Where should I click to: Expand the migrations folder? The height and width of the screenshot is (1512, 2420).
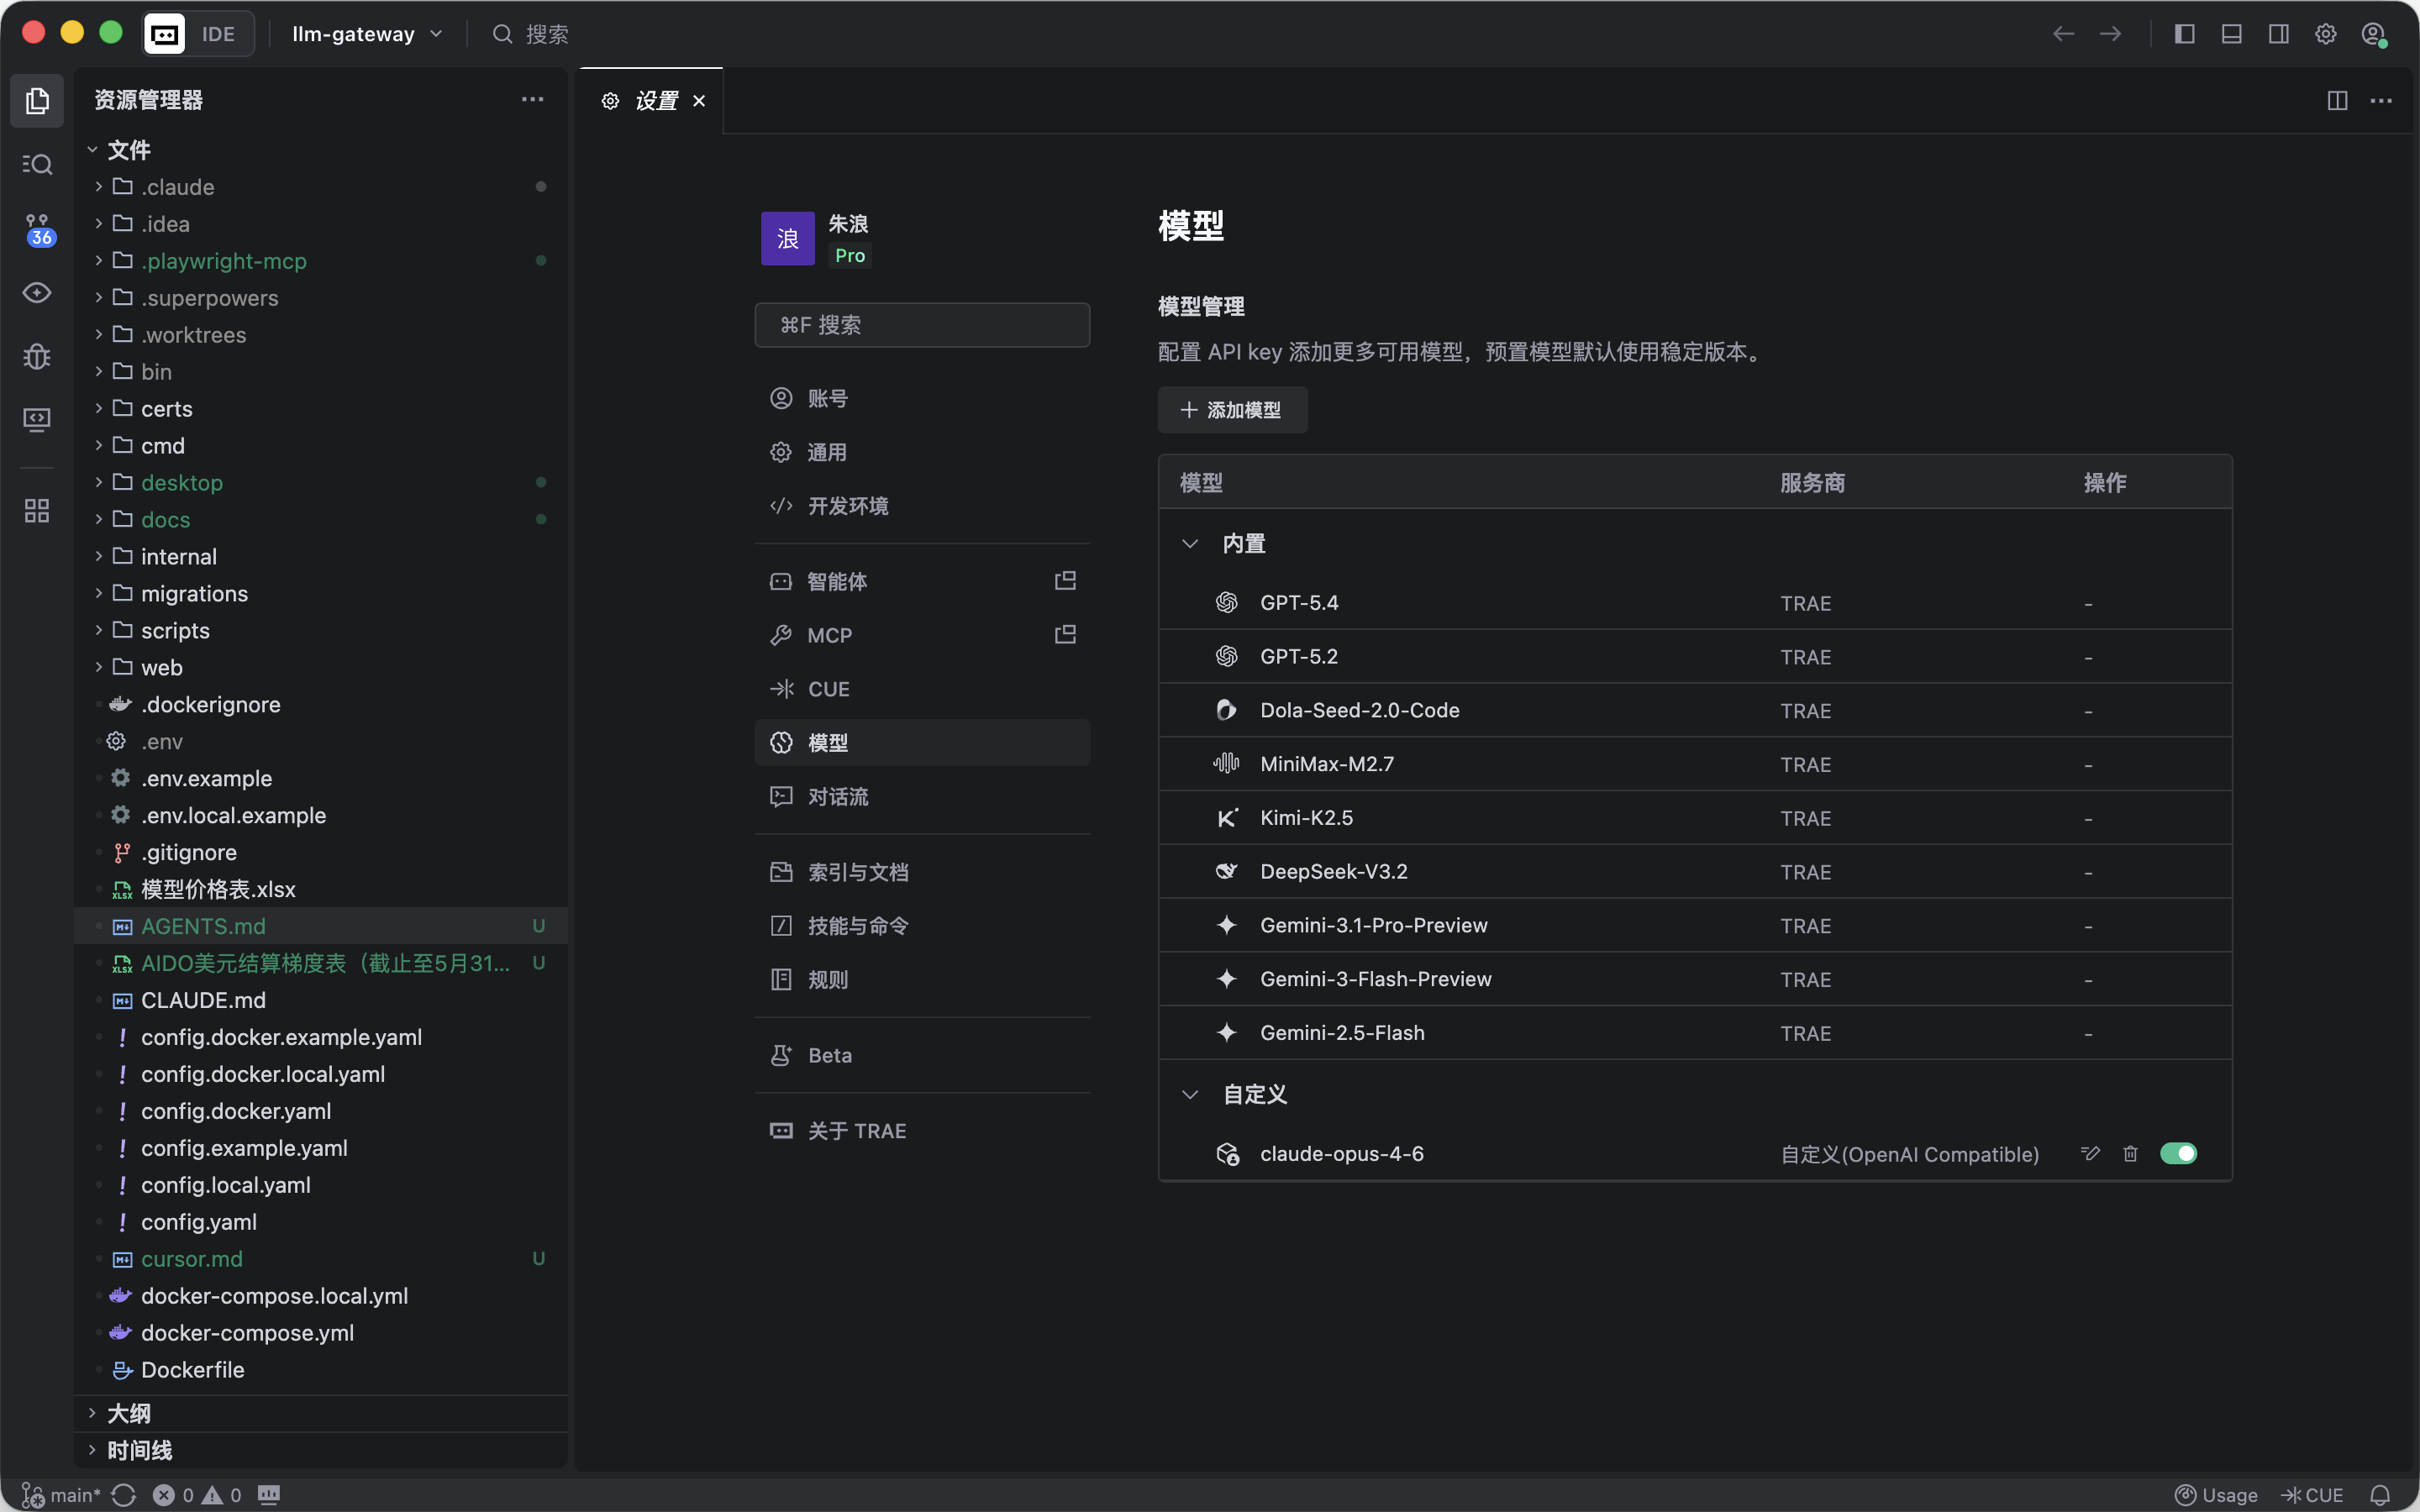pyautogui.click(x=320, y=593)
